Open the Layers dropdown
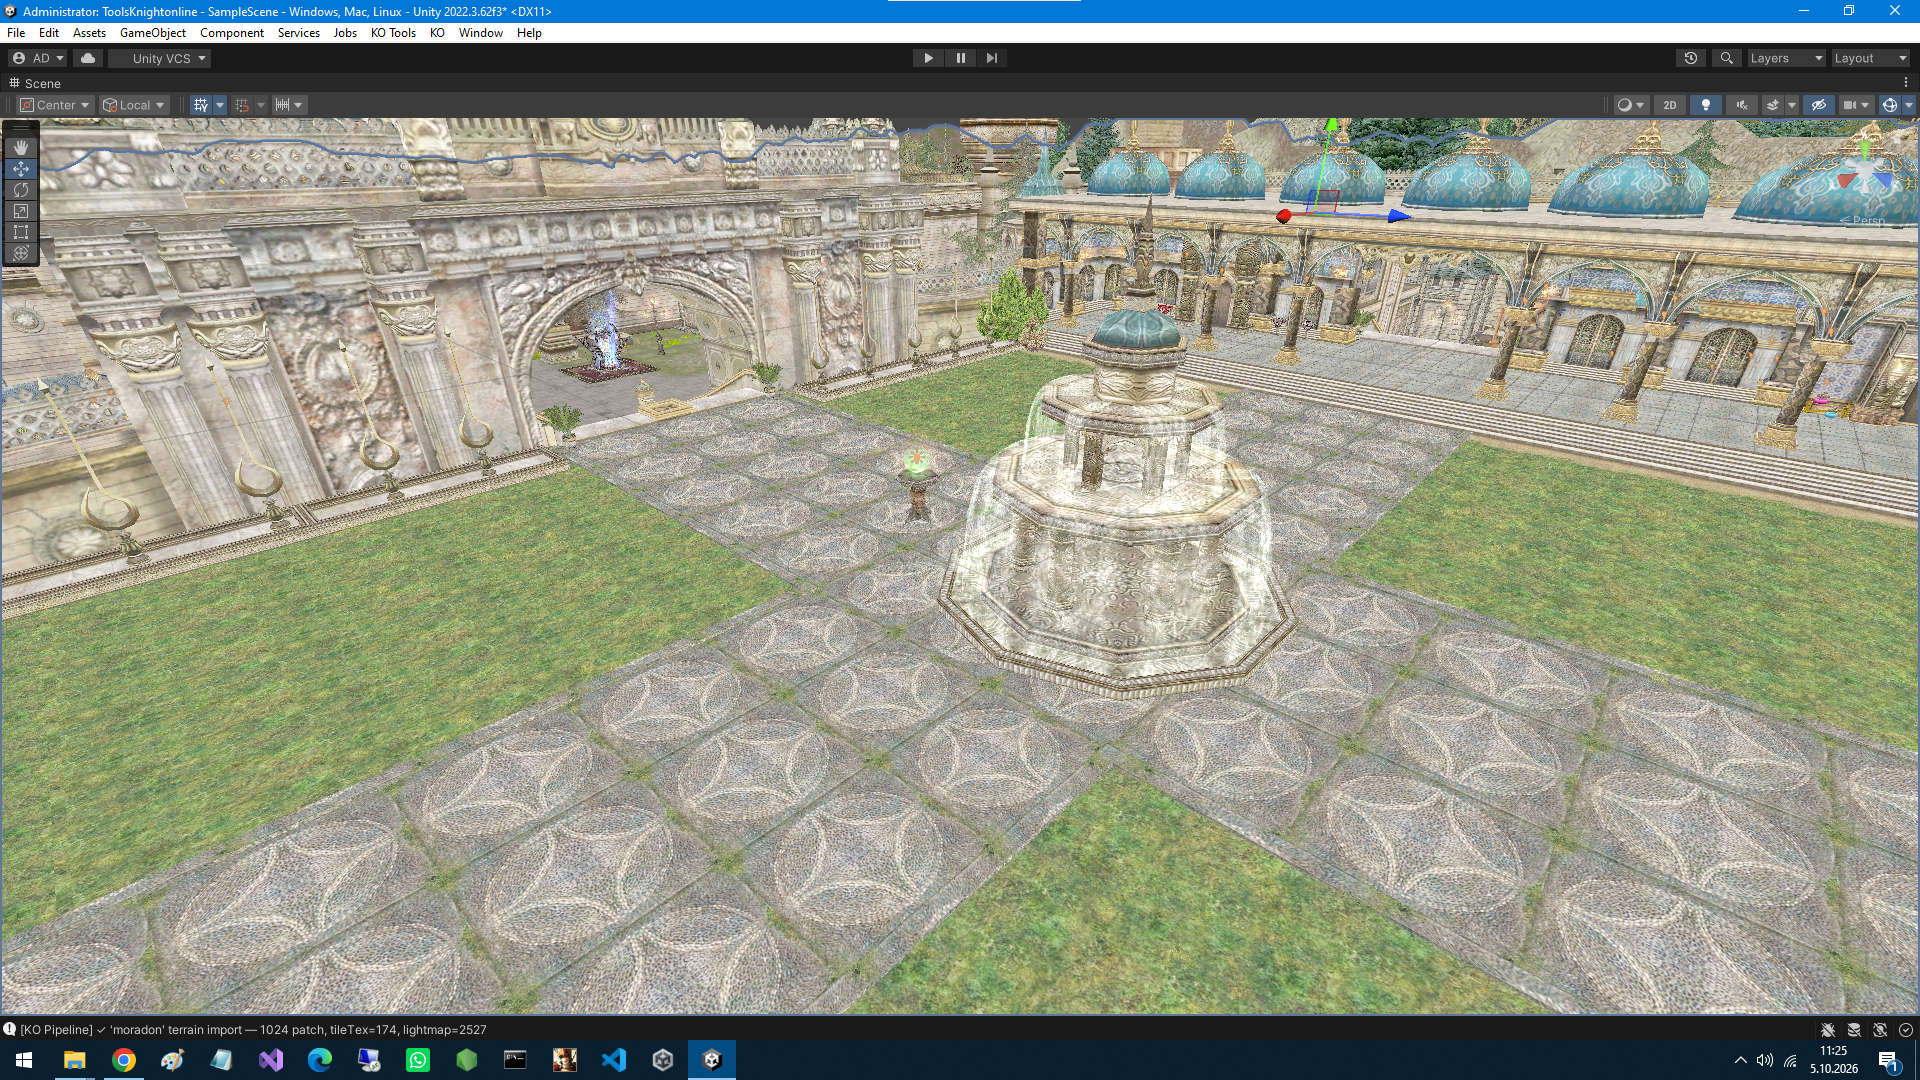Screen dimensions: 1920x1080 pyautogui.click(x=1786, y=58)
